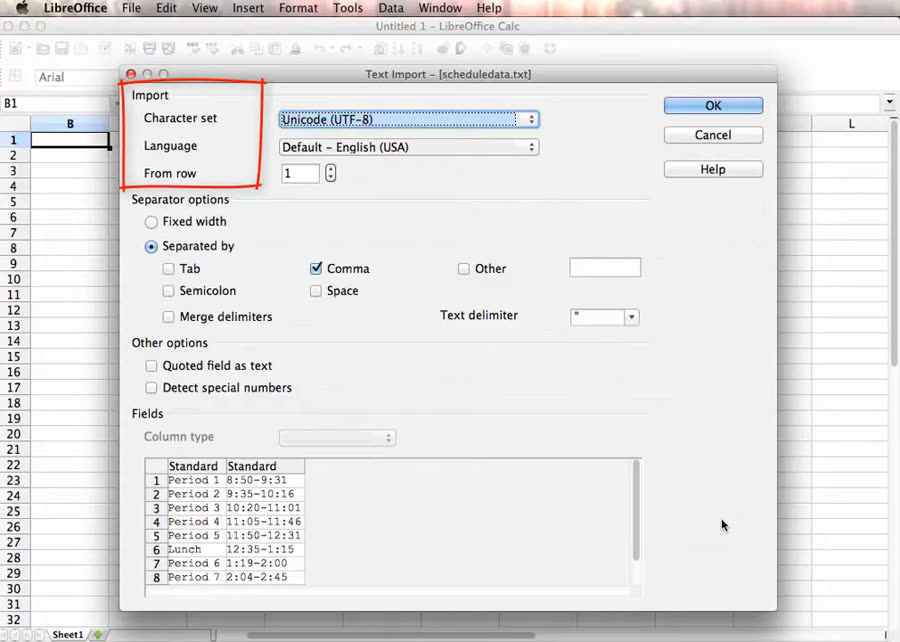Image resolution: width=900 pixels, height=642 pixels.
Task: Open the Character set Unicode (UTF-8) dropdown
Action: click(409, 119)
